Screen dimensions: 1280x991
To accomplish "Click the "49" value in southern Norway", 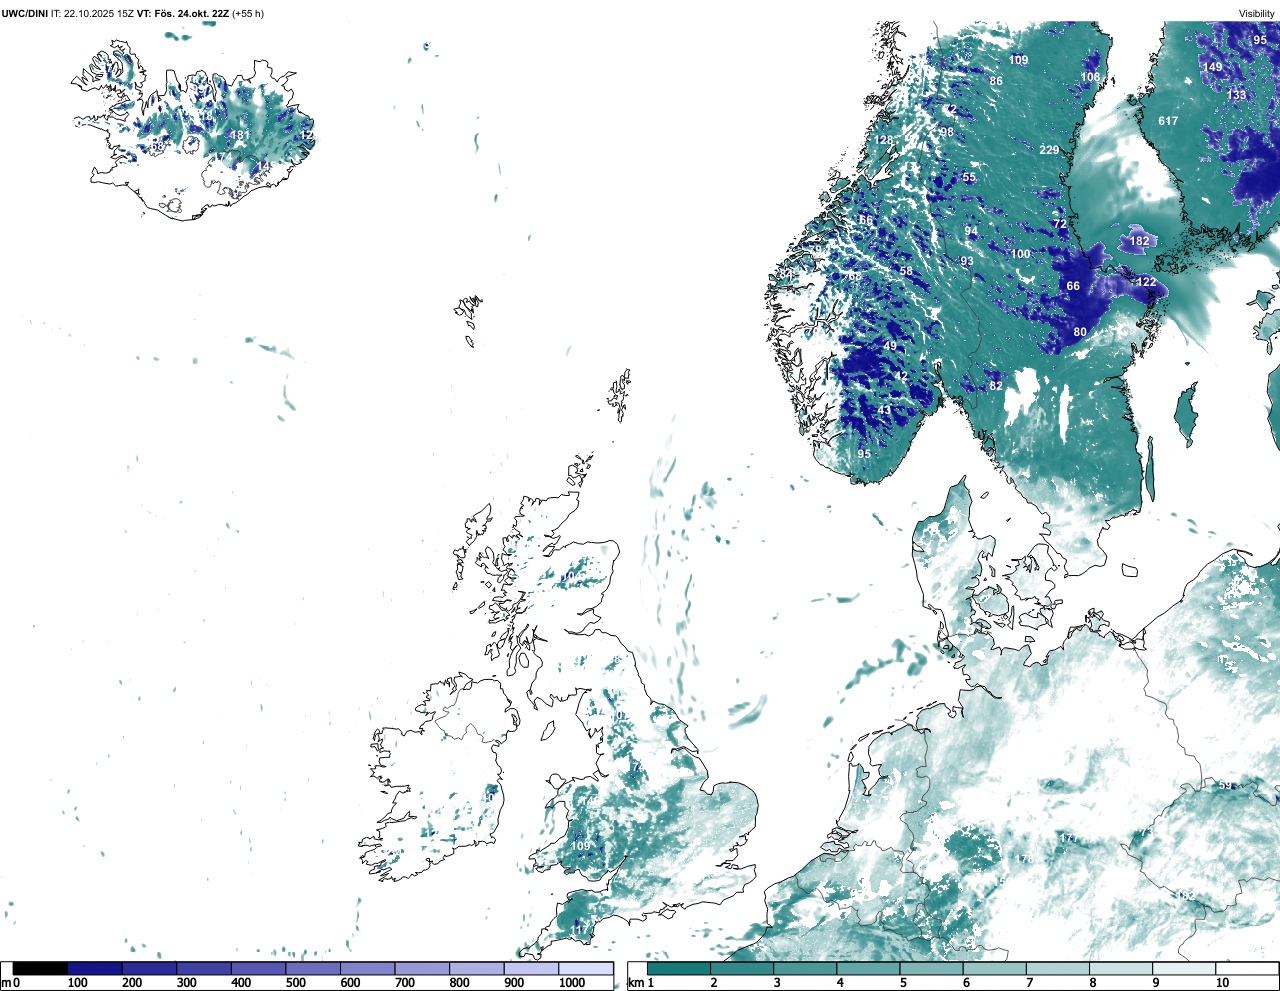I will point(890,347).
